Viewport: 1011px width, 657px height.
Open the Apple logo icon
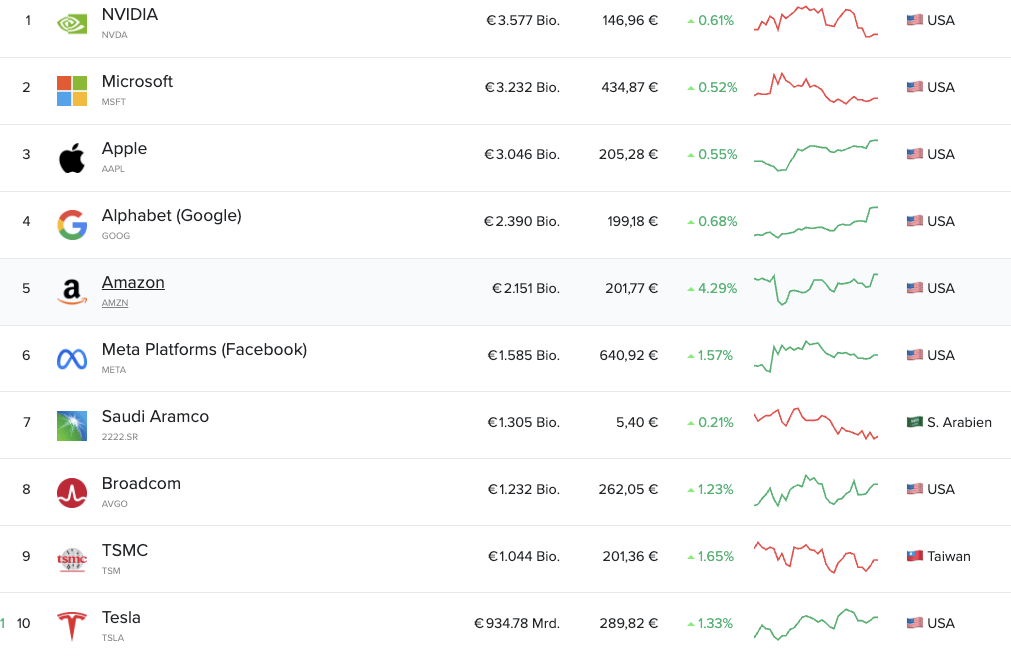[72, 158]
